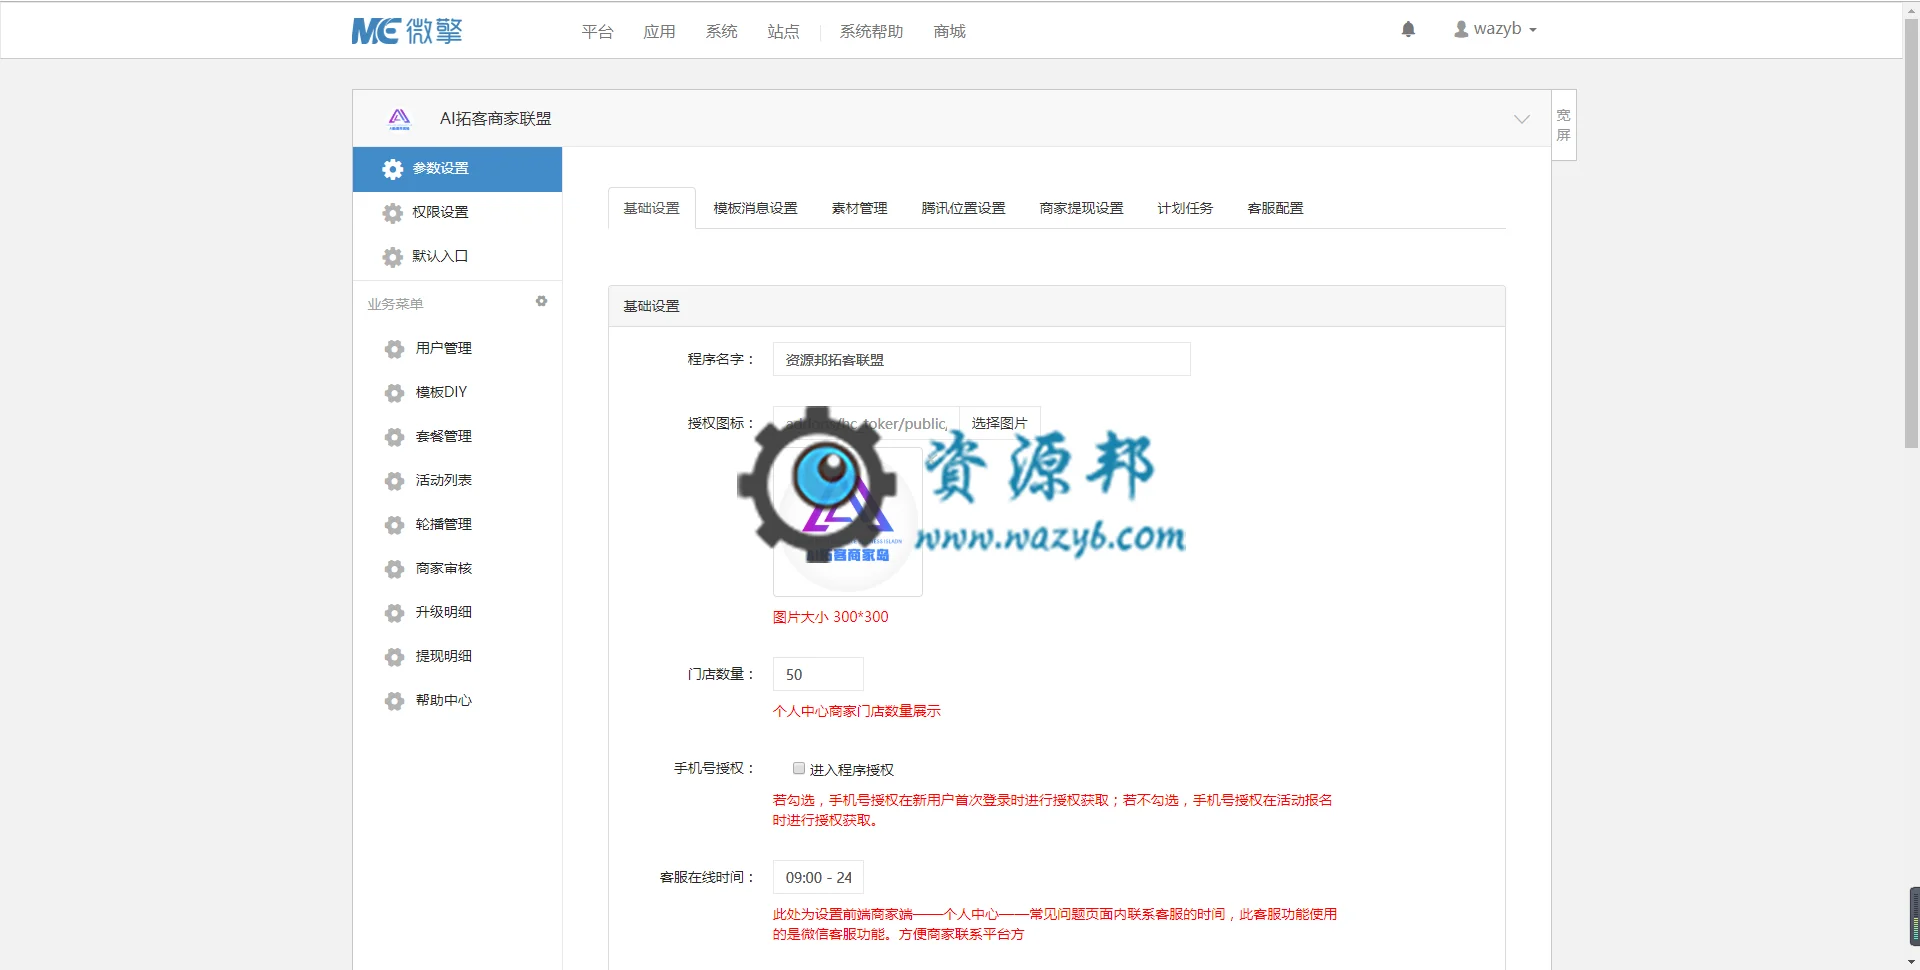Open 系统帮助 in the top menu
This screenshot has height=970, width=1920.
coord(871,31)
